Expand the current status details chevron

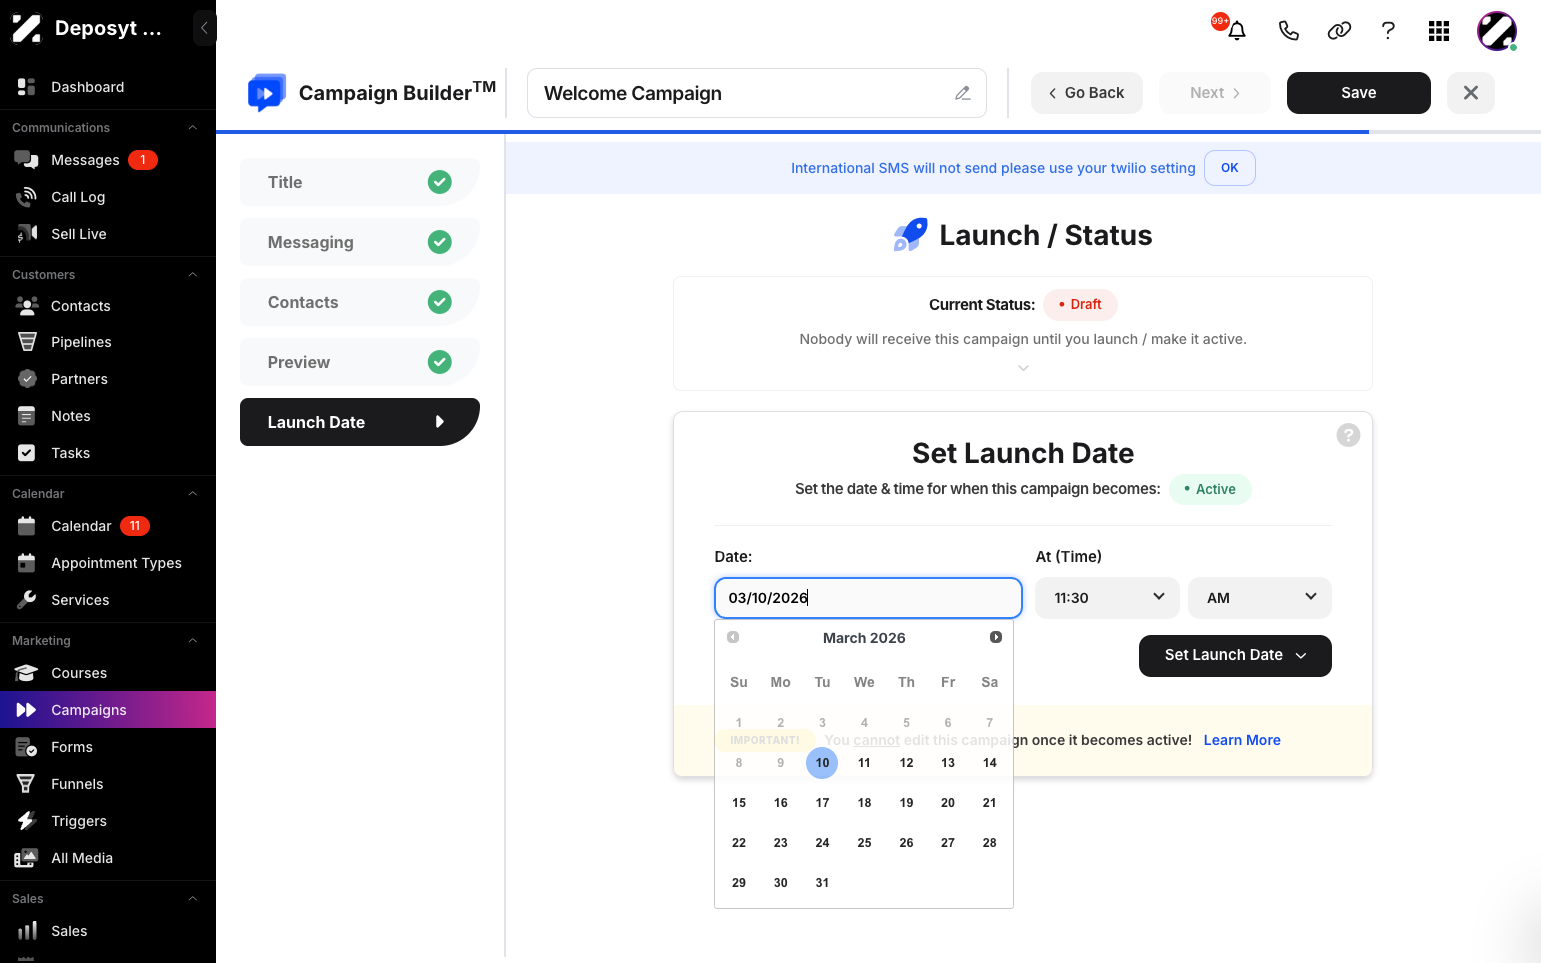1023,368
